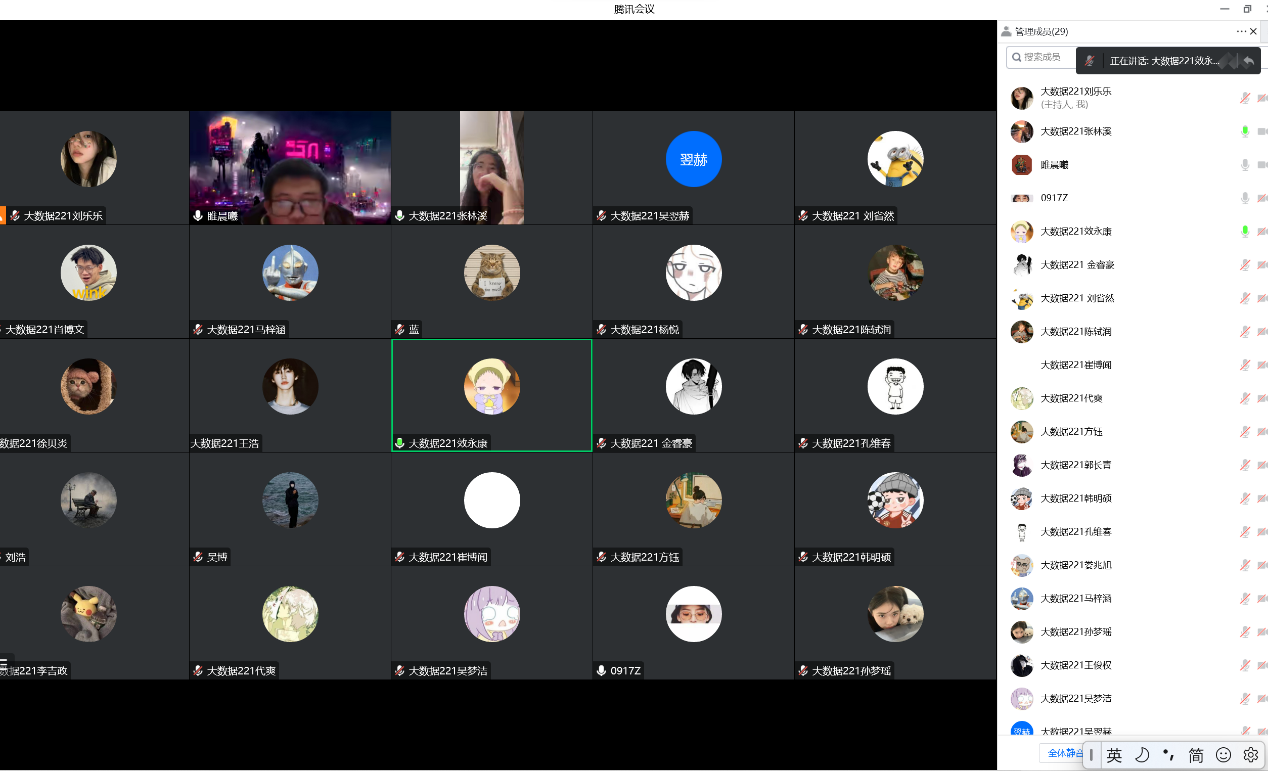Toggle microphone for 雎晨曦 in member list
The height and width of the screenshot is (771, 1268).
(x=1245, y=165)
